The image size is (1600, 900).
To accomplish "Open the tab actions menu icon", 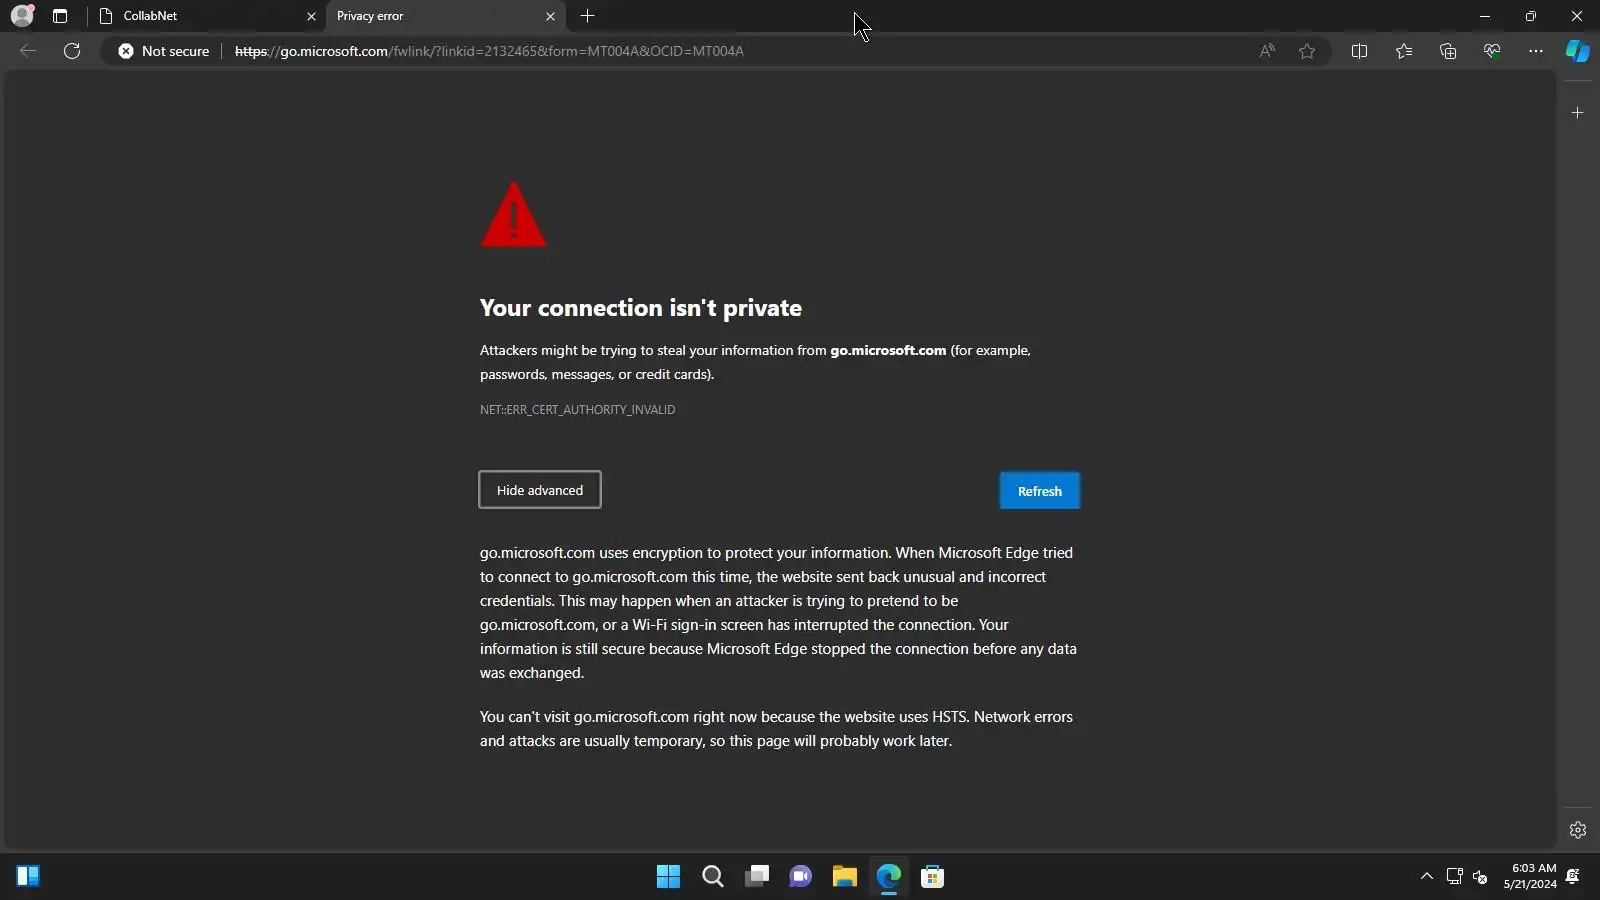I will coord(60,16).
